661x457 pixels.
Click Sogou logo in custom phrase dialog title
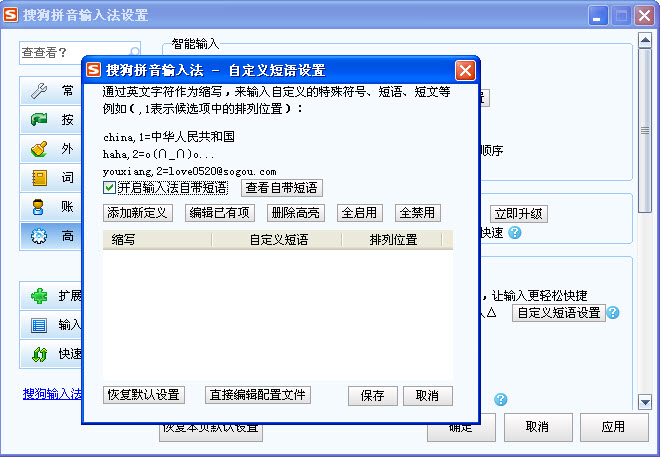coord(94,70)
